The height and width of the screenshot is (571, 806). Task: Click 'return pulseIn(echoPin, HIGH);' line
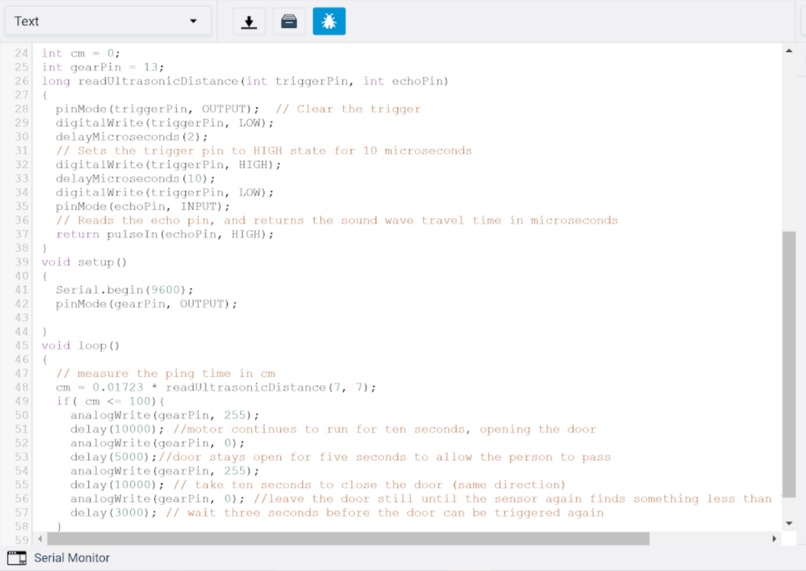164,234
